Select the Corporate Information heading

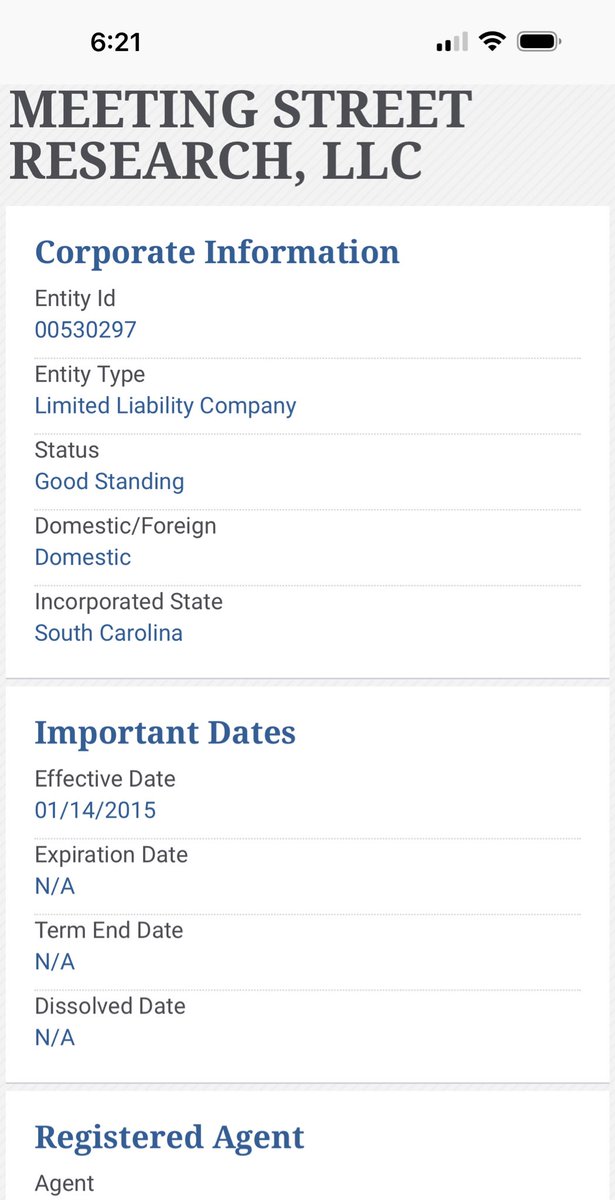point(217,252)
